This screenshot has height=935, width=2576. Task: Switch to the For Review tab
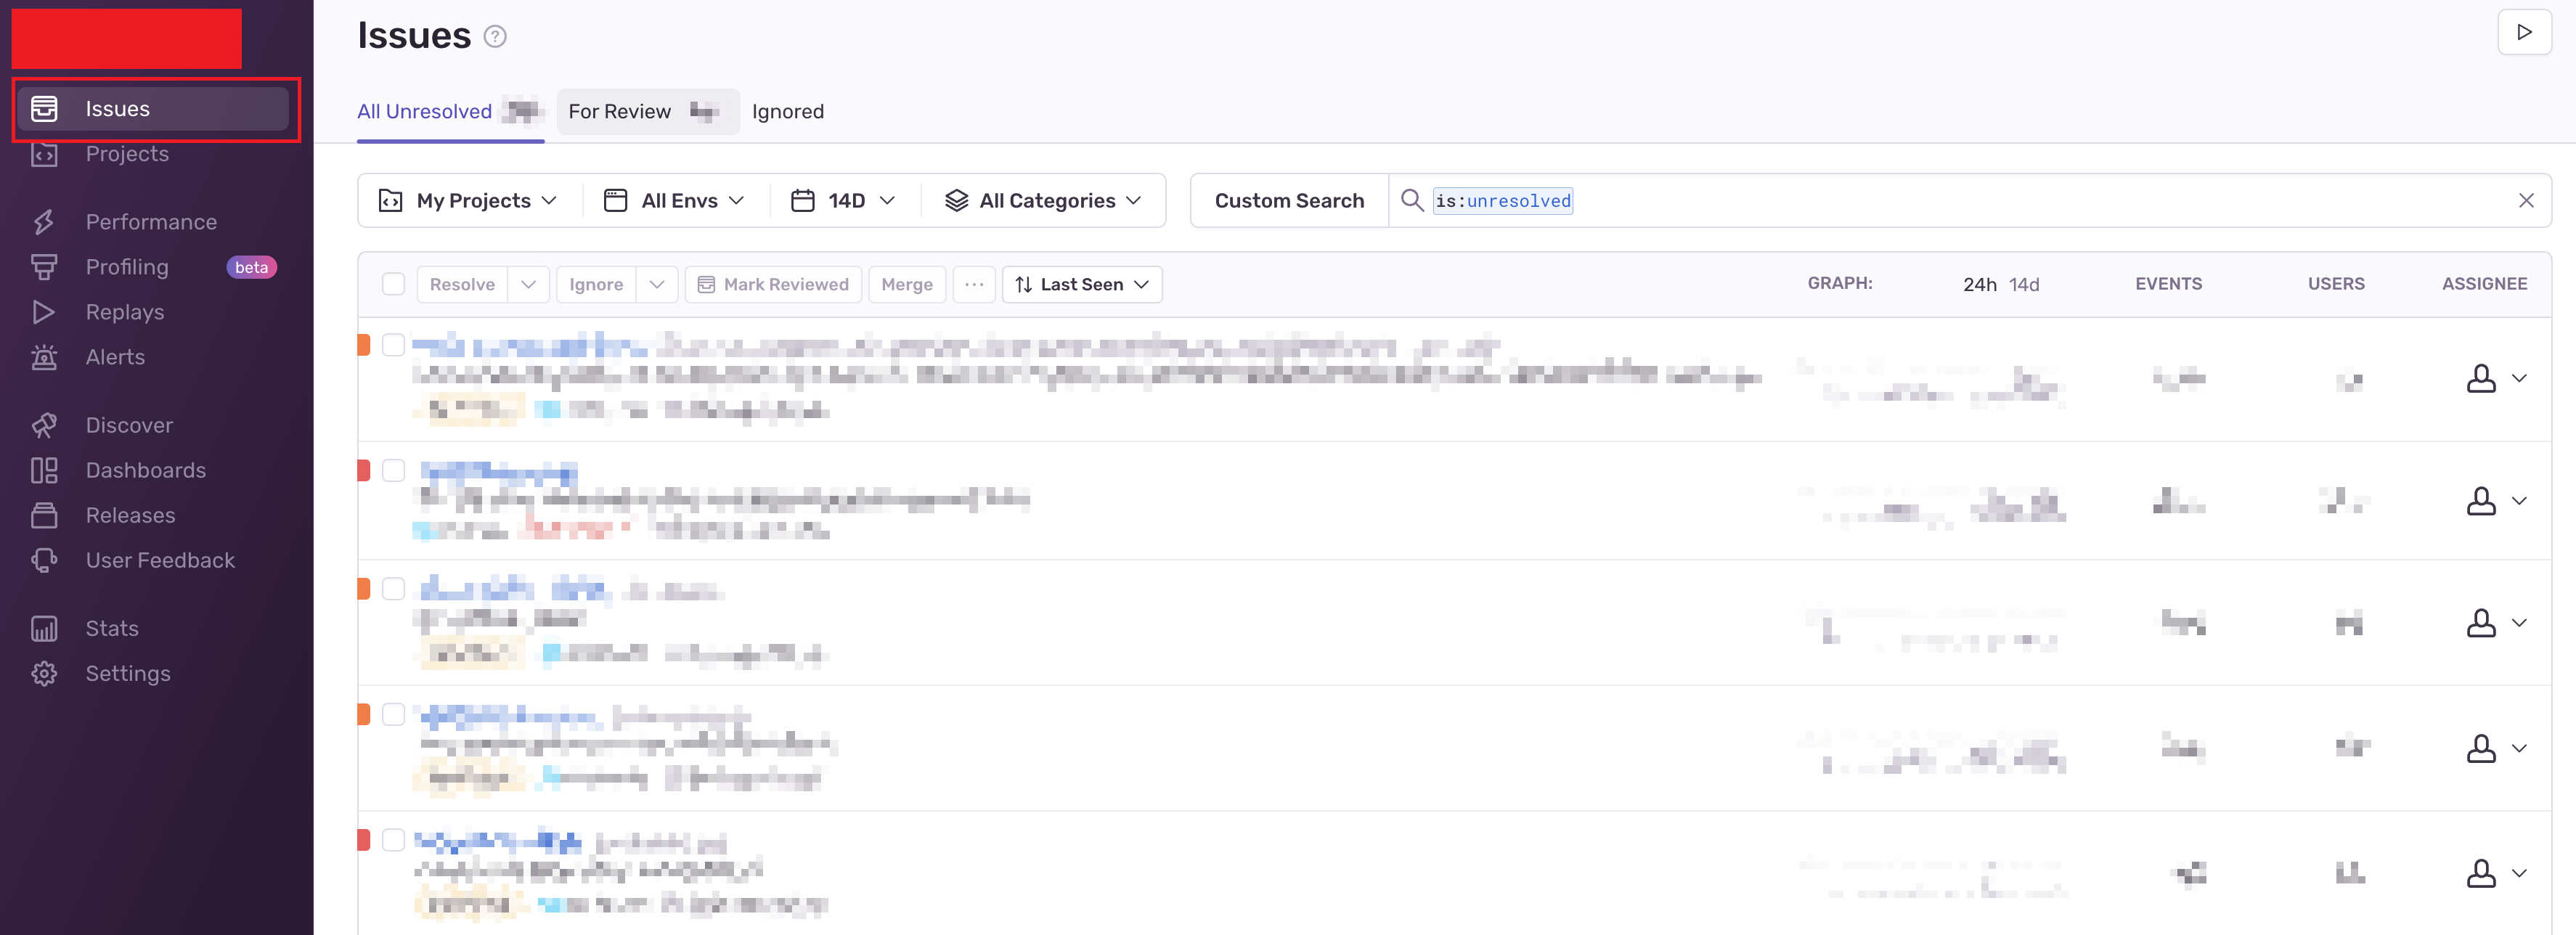647,111
